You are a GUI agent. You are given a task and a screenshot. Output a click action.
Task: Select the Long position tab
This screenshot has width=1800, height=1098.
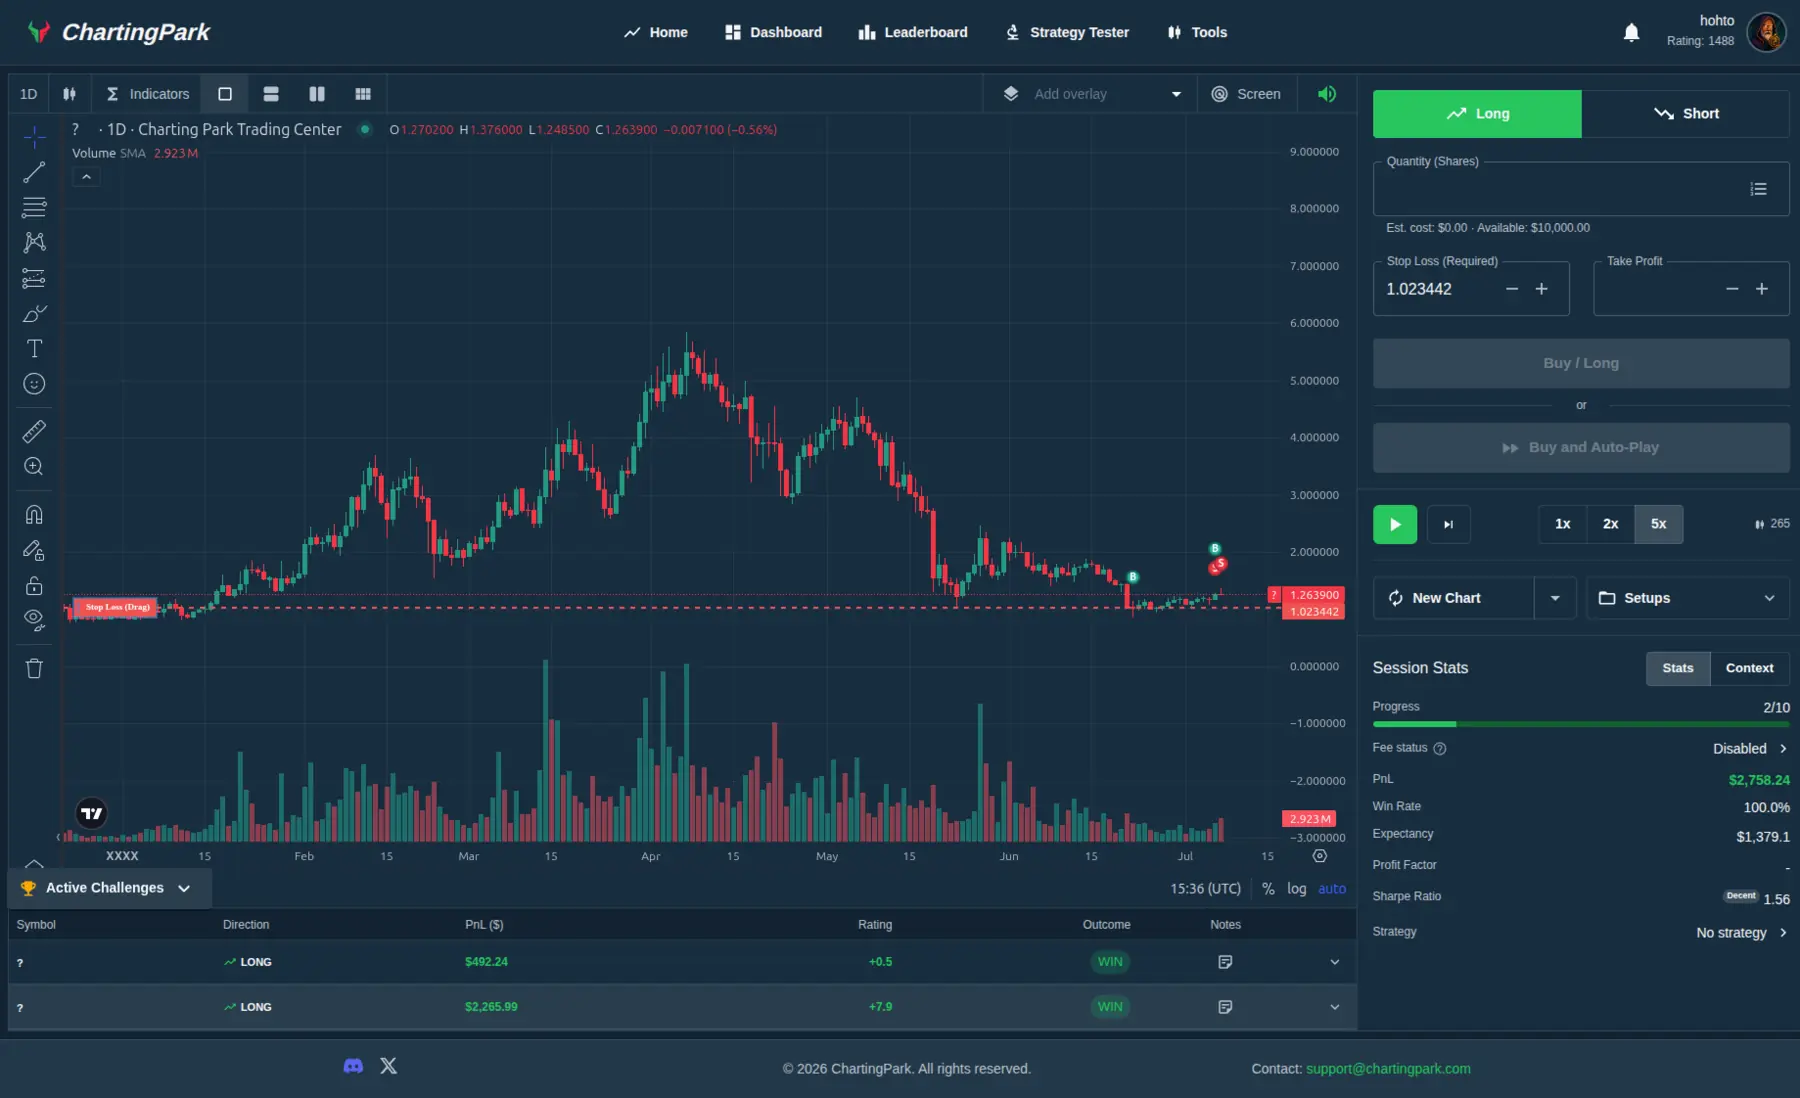[x=1477, y=114]
